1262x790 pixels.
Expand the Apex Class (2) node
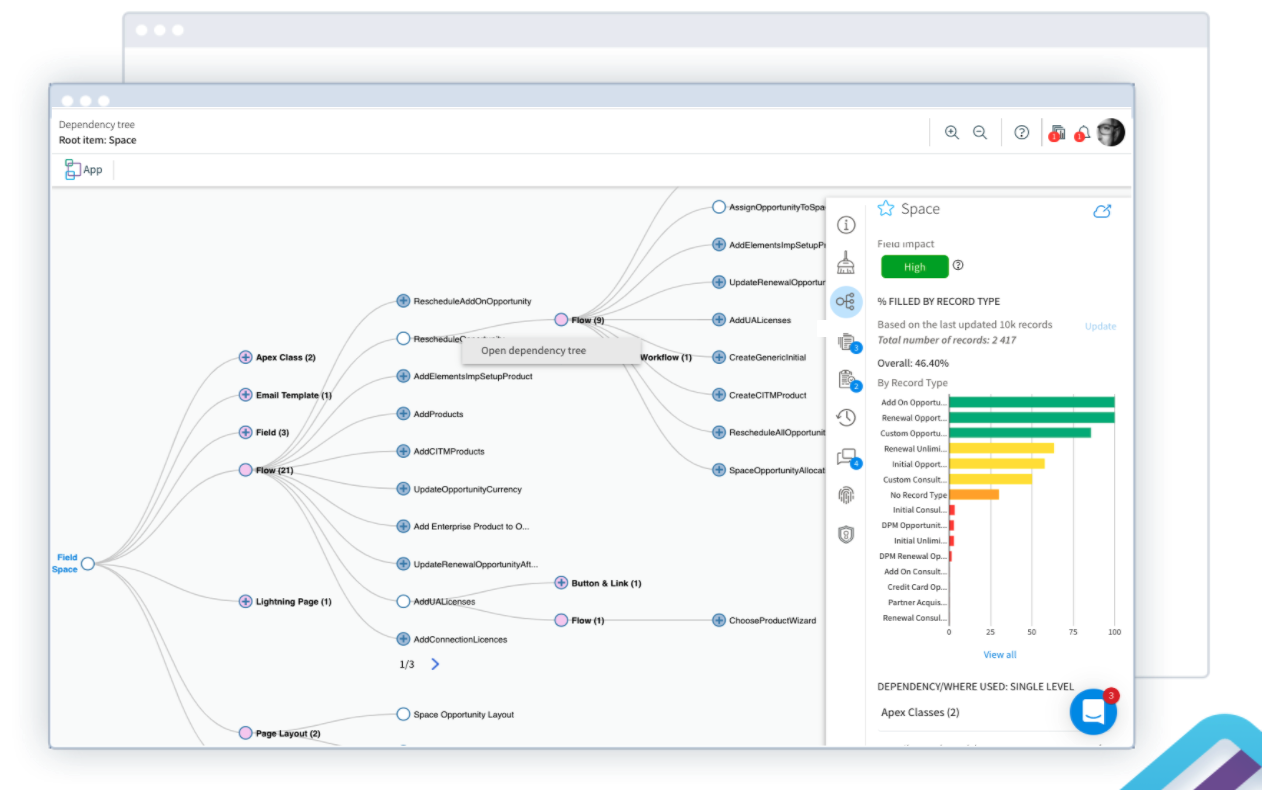point(246,357)
